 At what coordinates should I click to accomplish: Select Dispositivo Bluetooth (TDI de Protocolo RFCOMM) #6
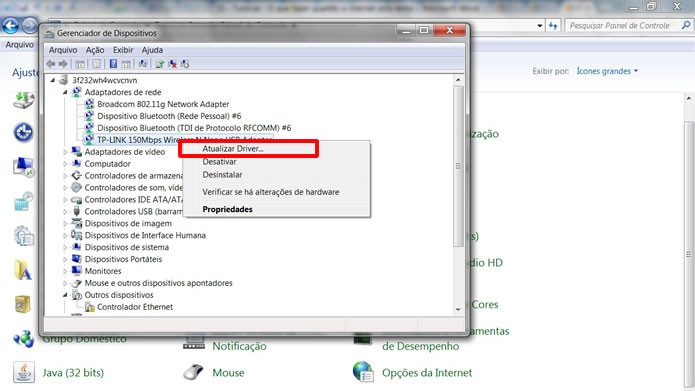pos(194,128)
